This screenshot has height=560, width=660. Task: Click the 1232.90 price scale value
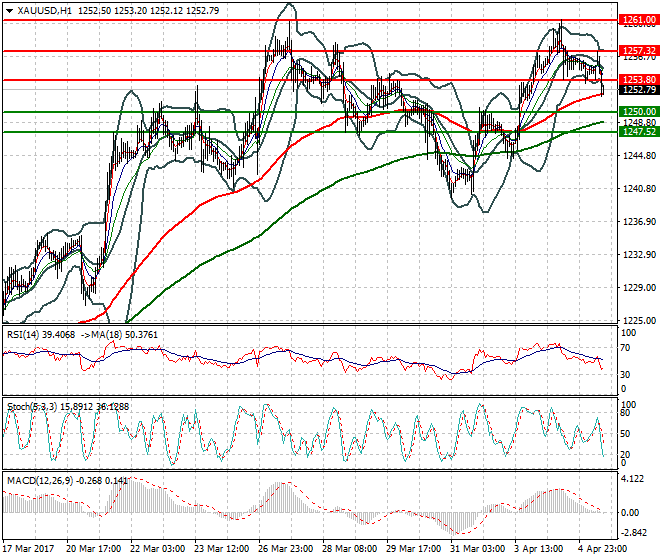point(639,255)
